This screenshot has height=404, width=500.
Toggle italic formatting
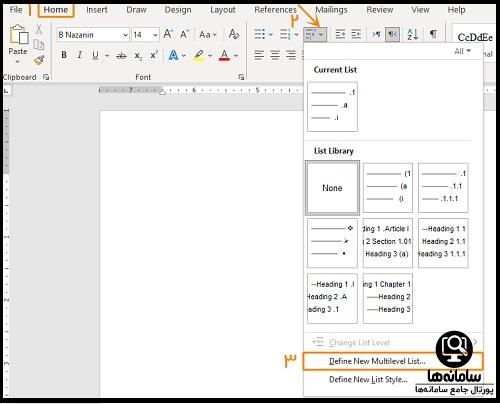click(x=80, y=55)
